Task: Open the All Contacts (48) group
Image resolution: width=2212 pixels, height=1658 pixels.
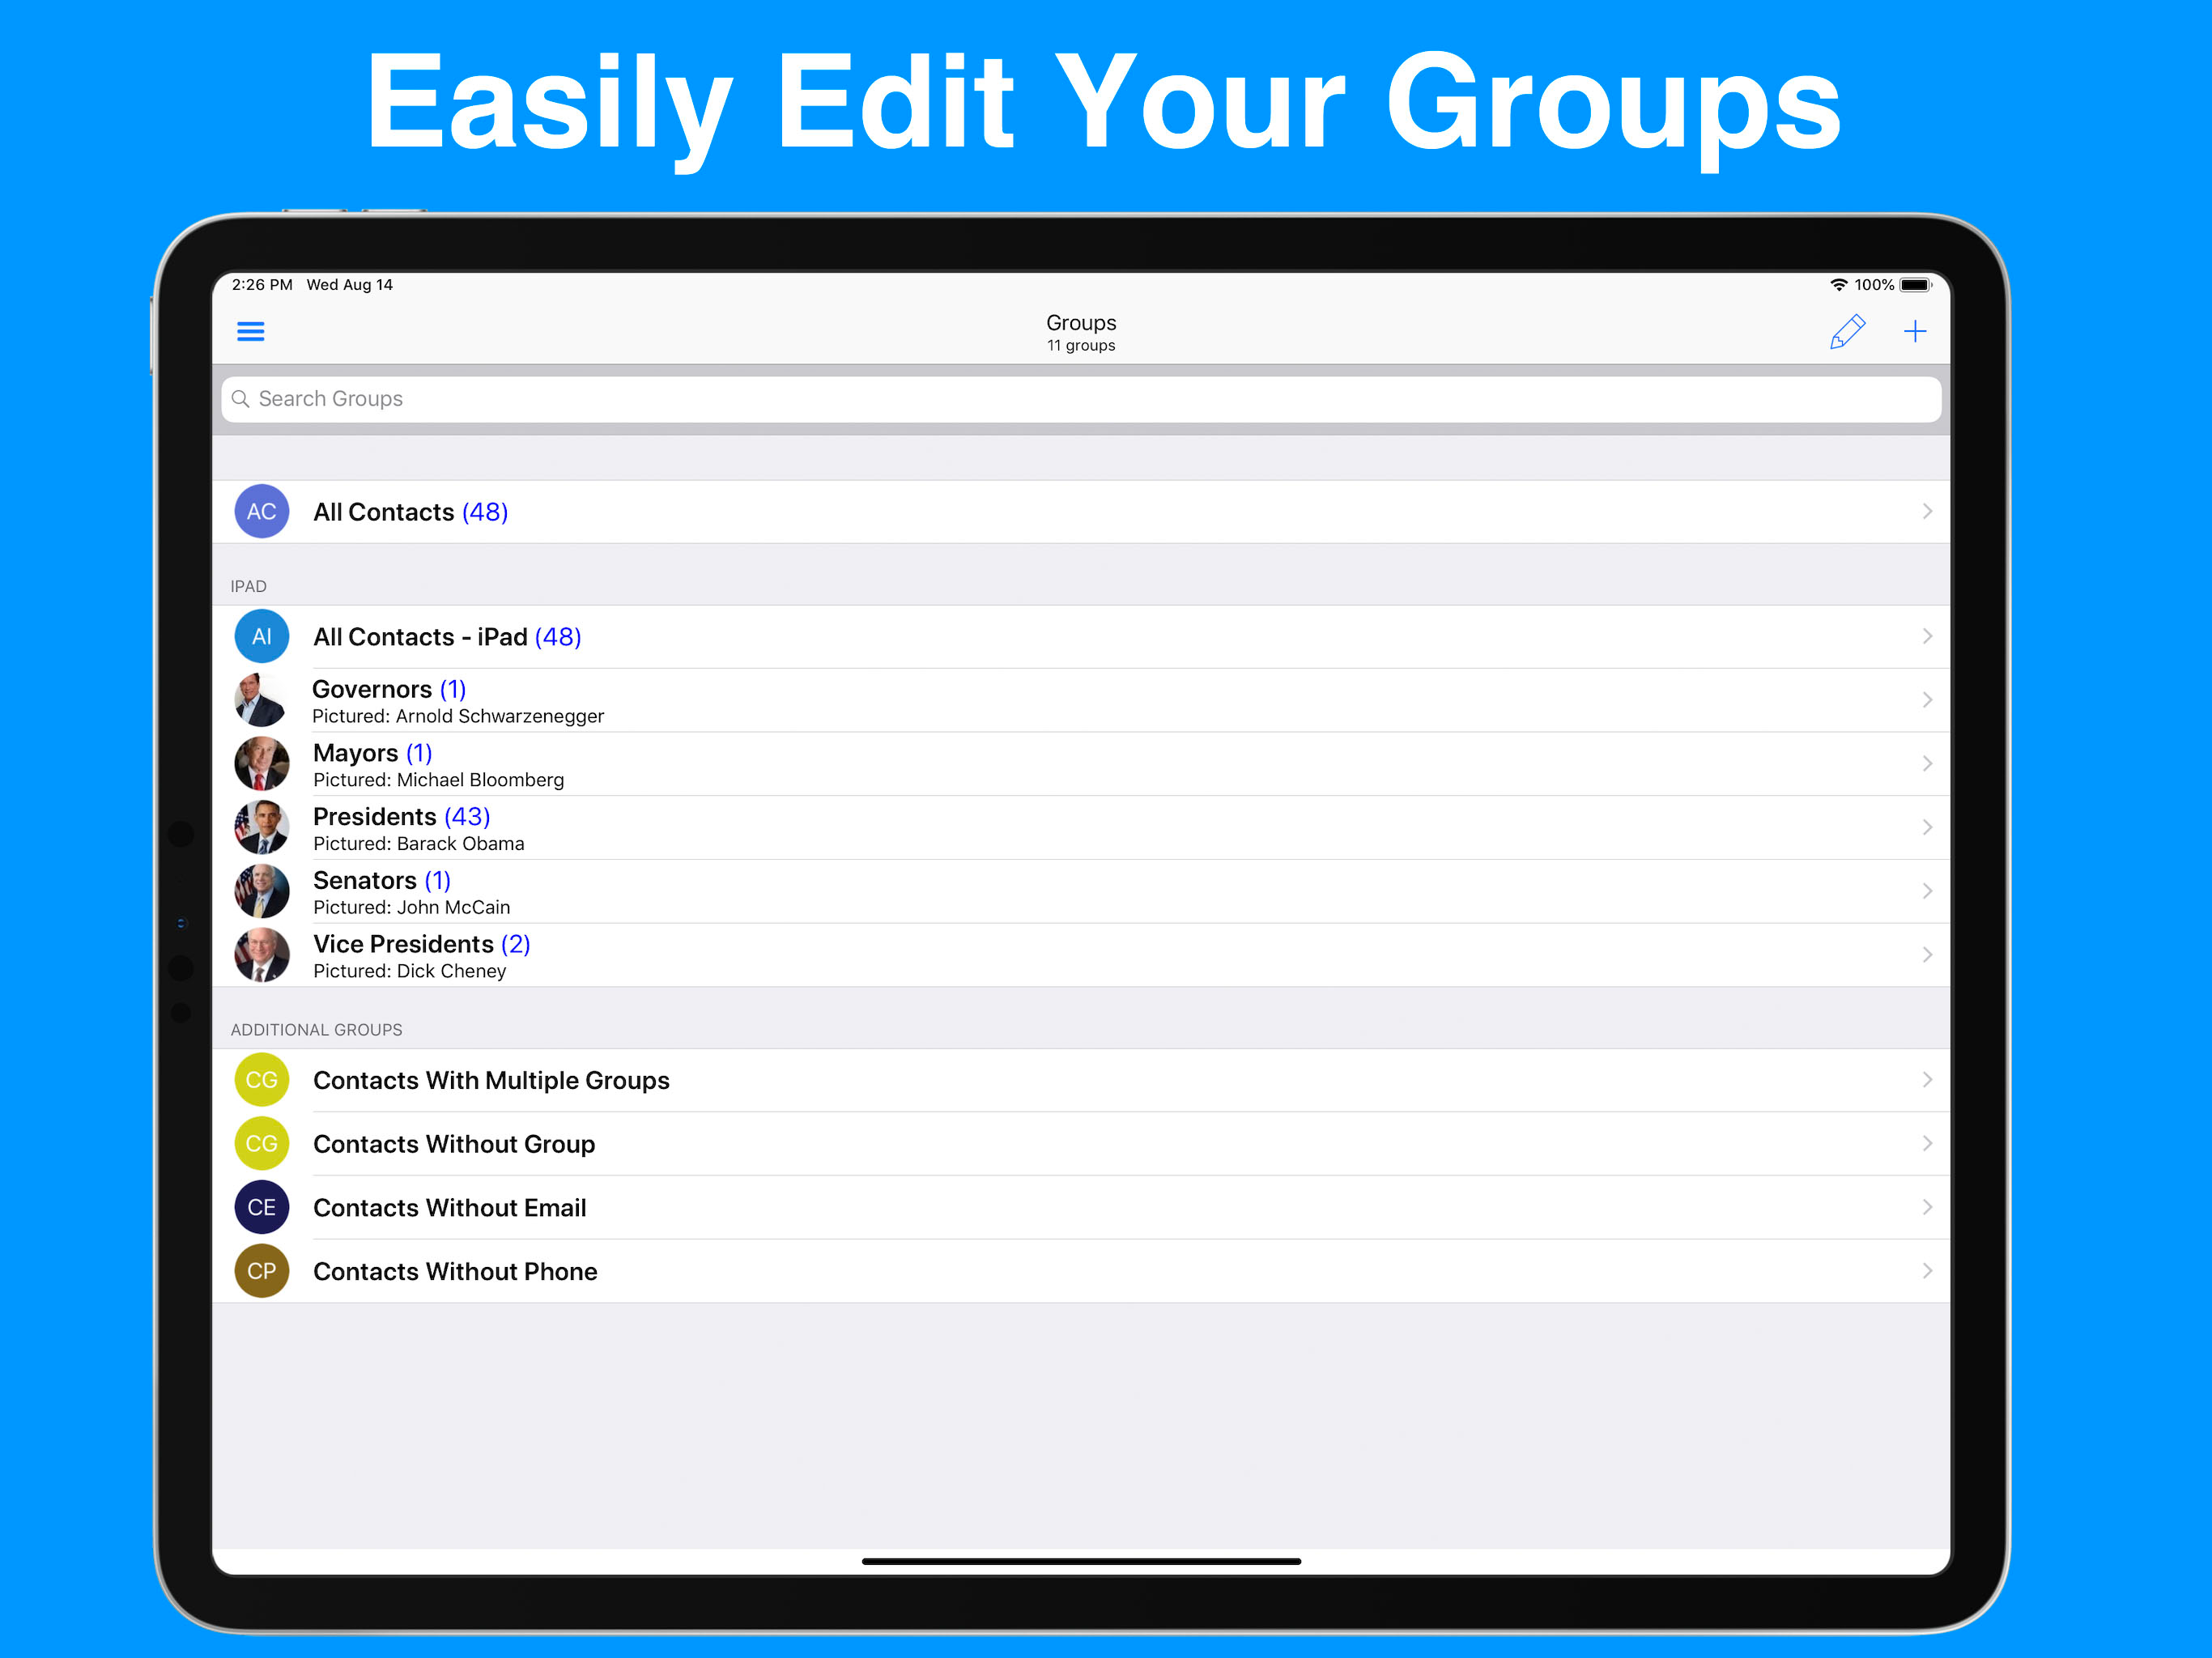Action: point(1081,512)
